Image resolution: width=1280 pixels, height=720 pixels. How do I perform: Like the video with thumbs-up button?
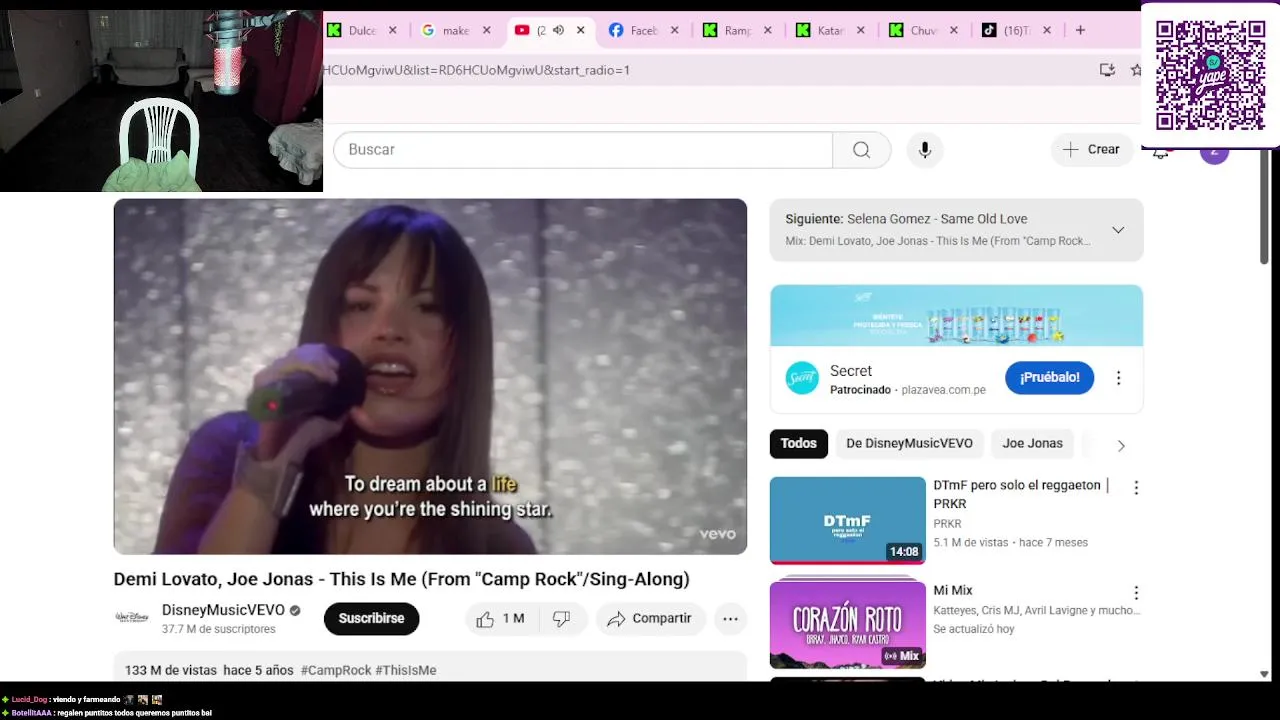(502, 619)
